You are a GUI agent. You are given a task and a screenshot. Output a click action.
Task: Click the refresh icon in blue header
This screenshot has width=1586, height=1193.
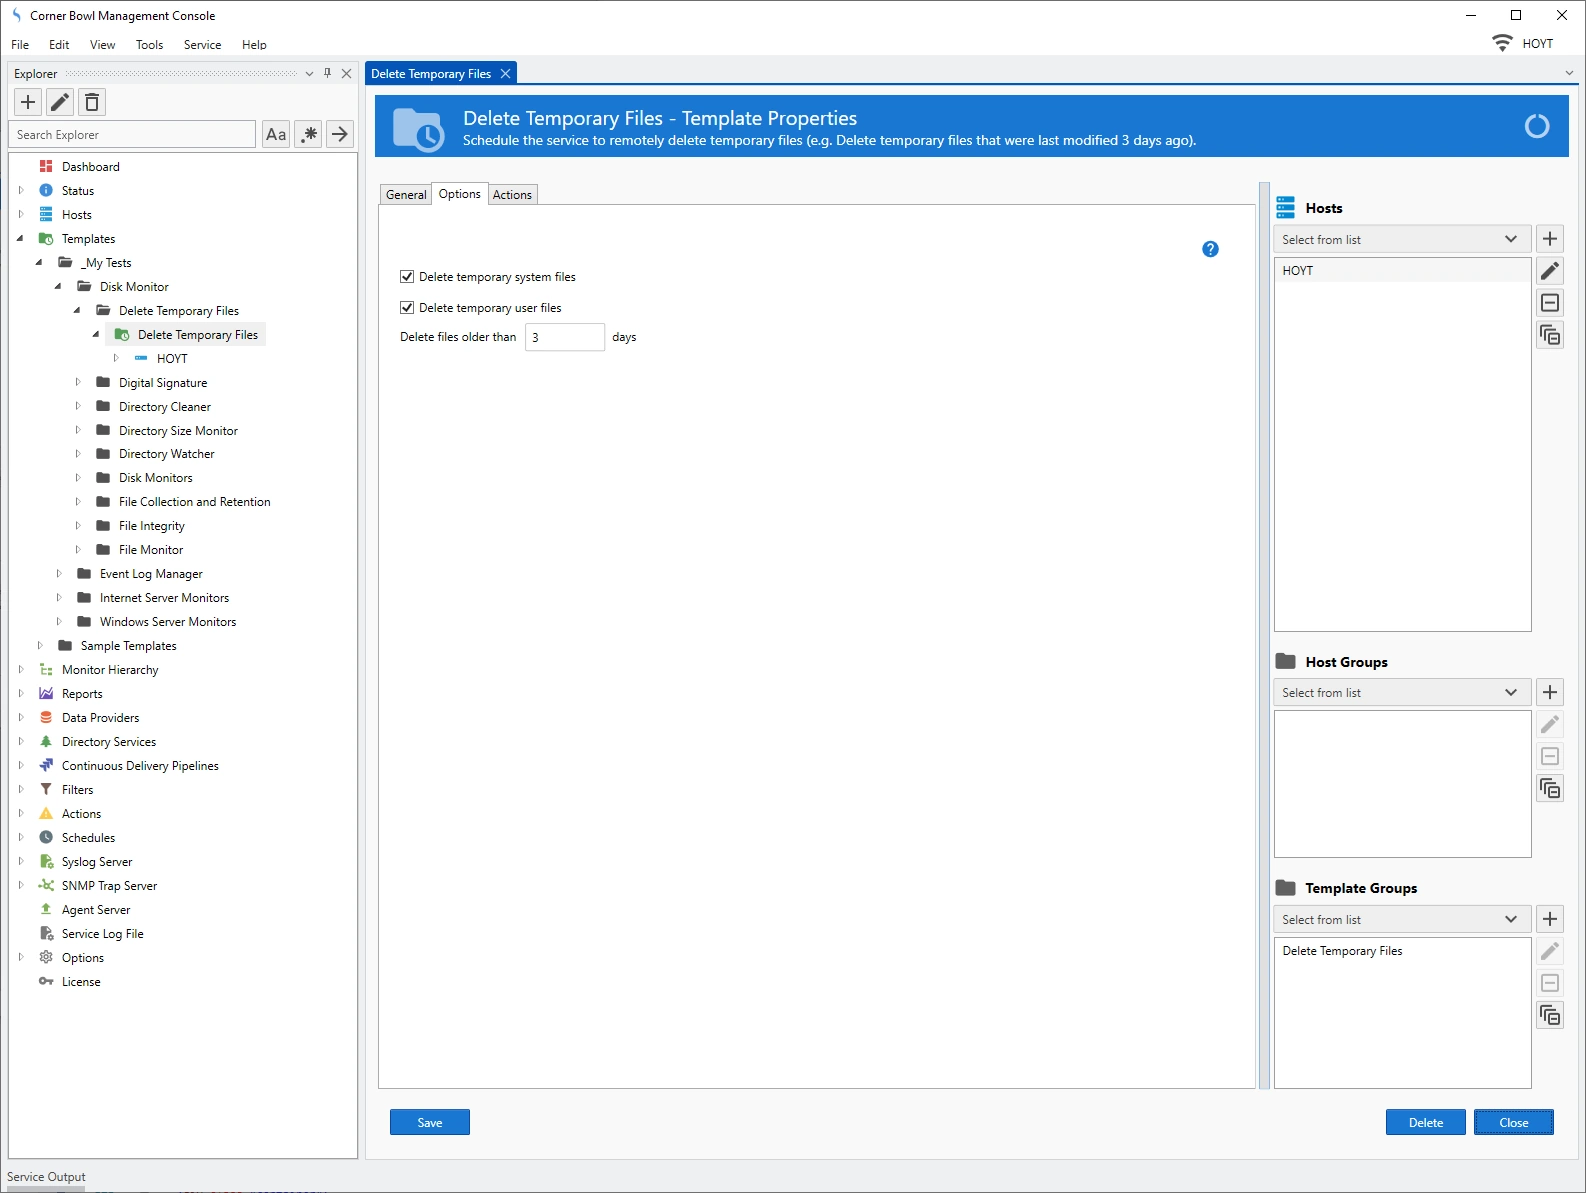1536,126
